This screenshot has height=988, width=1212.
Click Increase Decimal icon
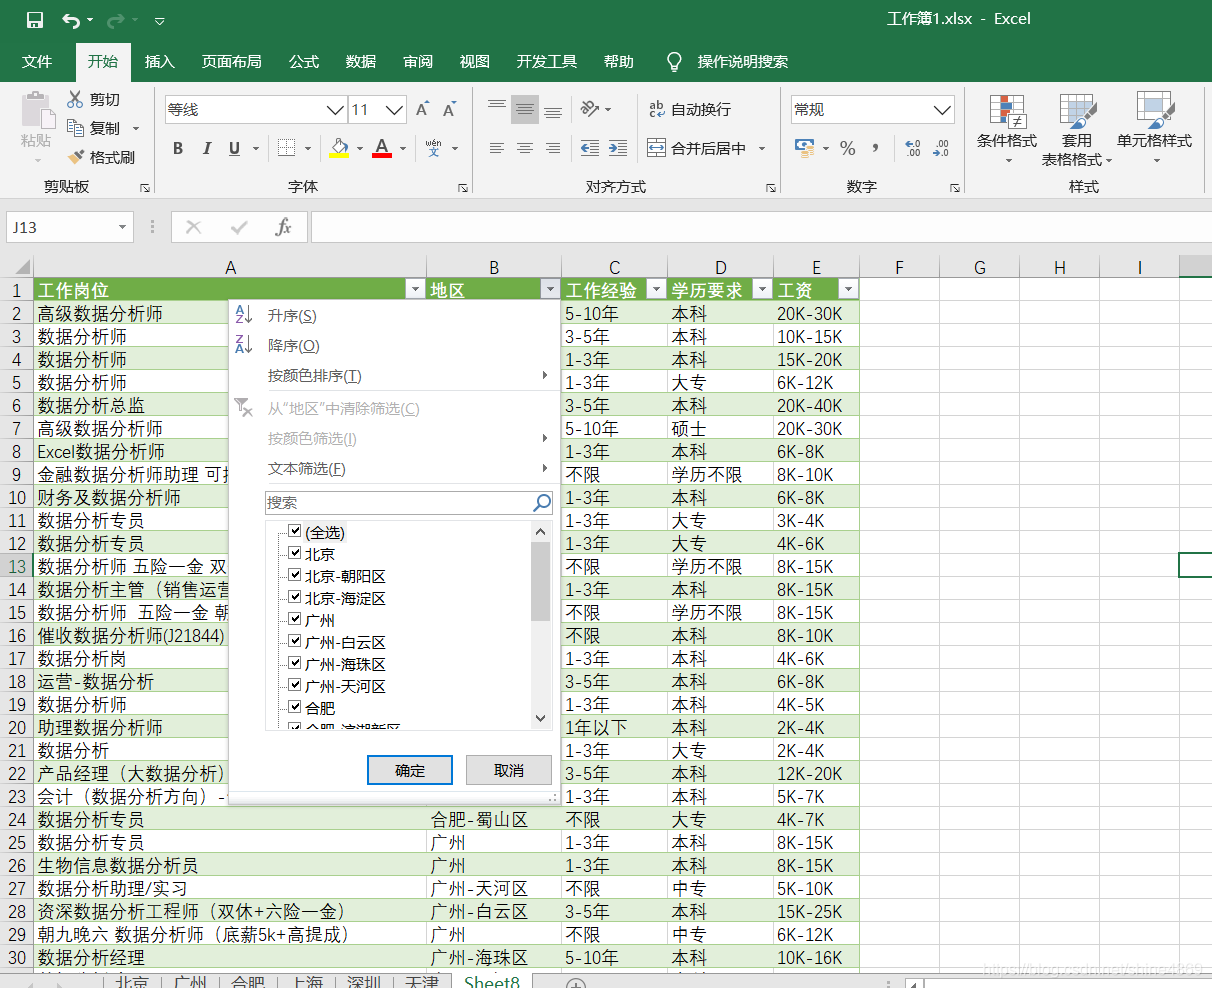(912, 148)
